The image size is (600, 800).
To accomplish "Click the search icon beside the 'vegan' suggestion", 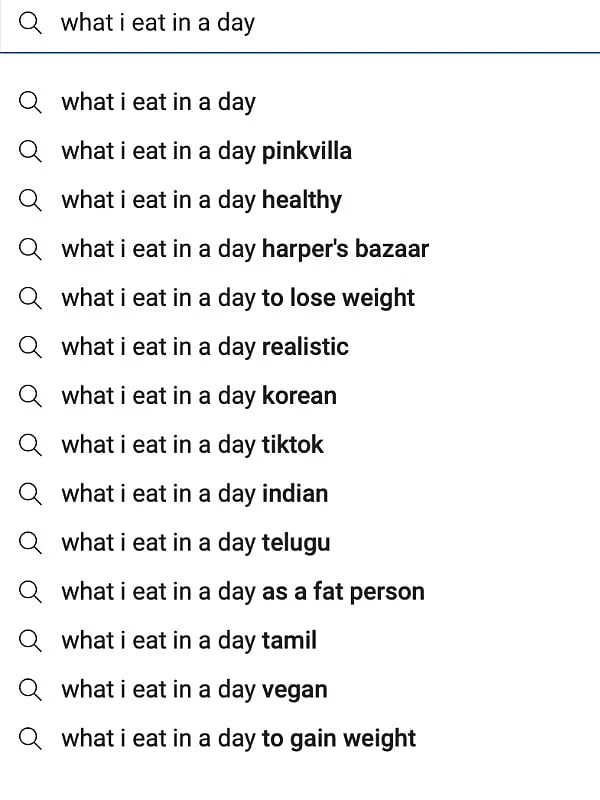I will (x=30, y=689).
